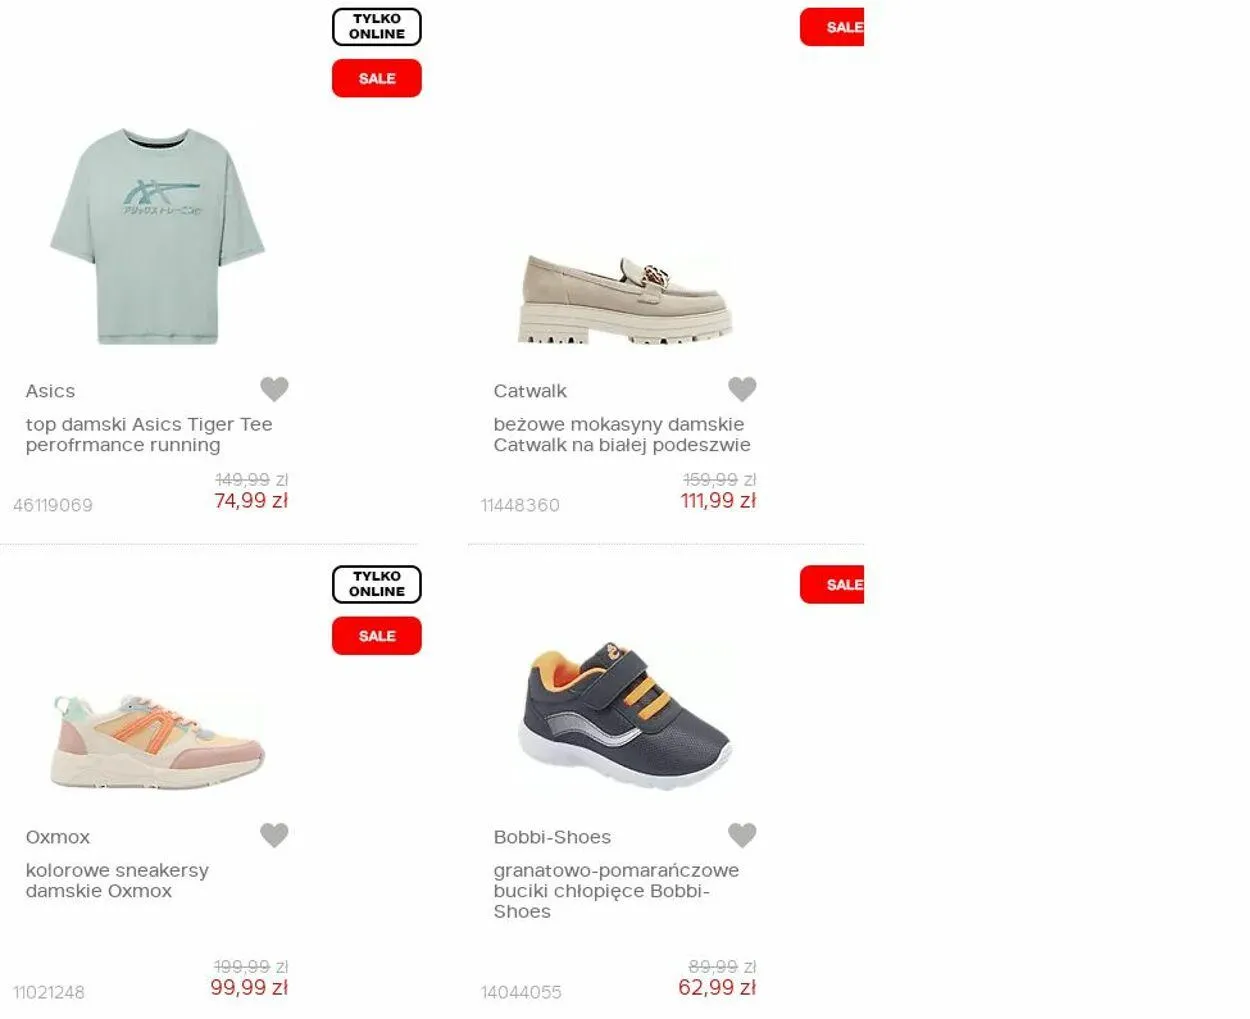Add Asics top to favorites with heart
The image size is (1250, 1019).
tap(274, 389)
